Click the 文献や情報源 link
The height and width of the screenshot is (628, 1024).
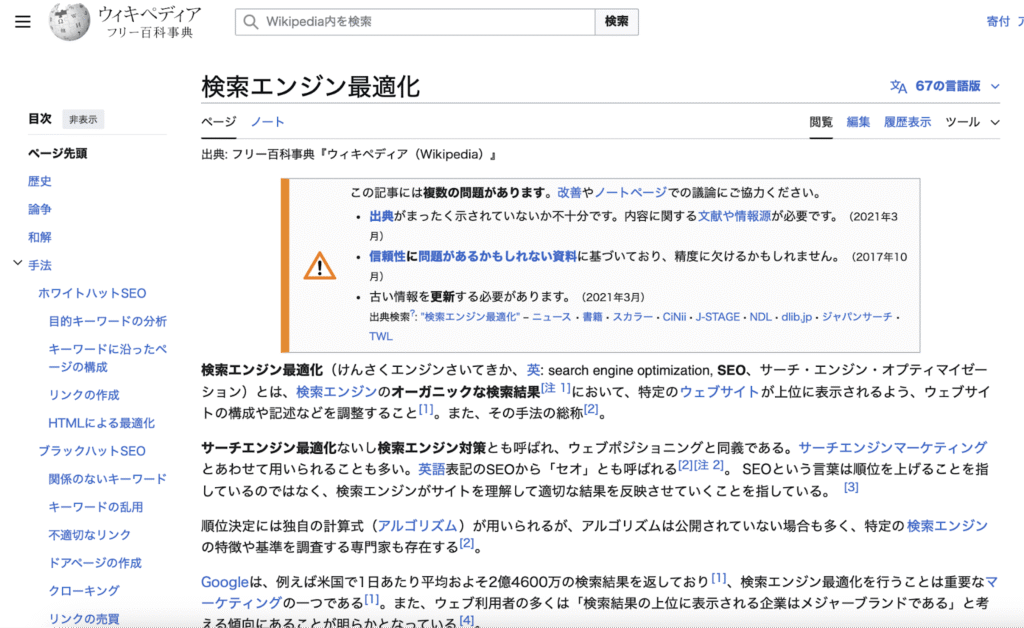pos(735,216)
